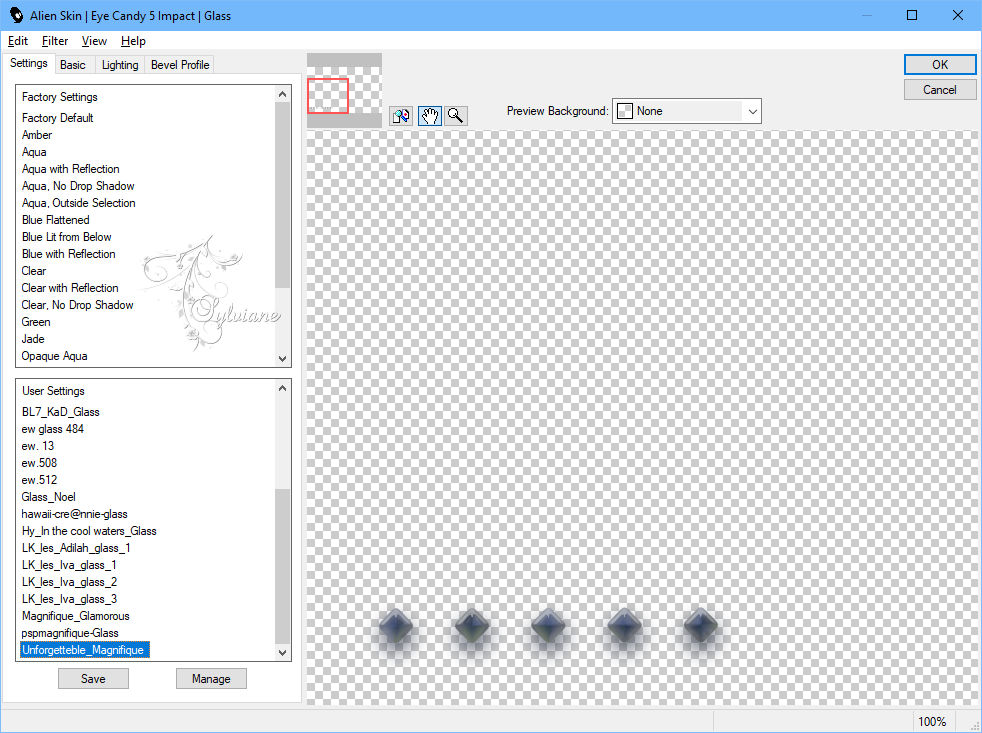The height and width of the screenshot is (733, 982).
Task: Select ew glass 484 user setting
Action: 52,429
